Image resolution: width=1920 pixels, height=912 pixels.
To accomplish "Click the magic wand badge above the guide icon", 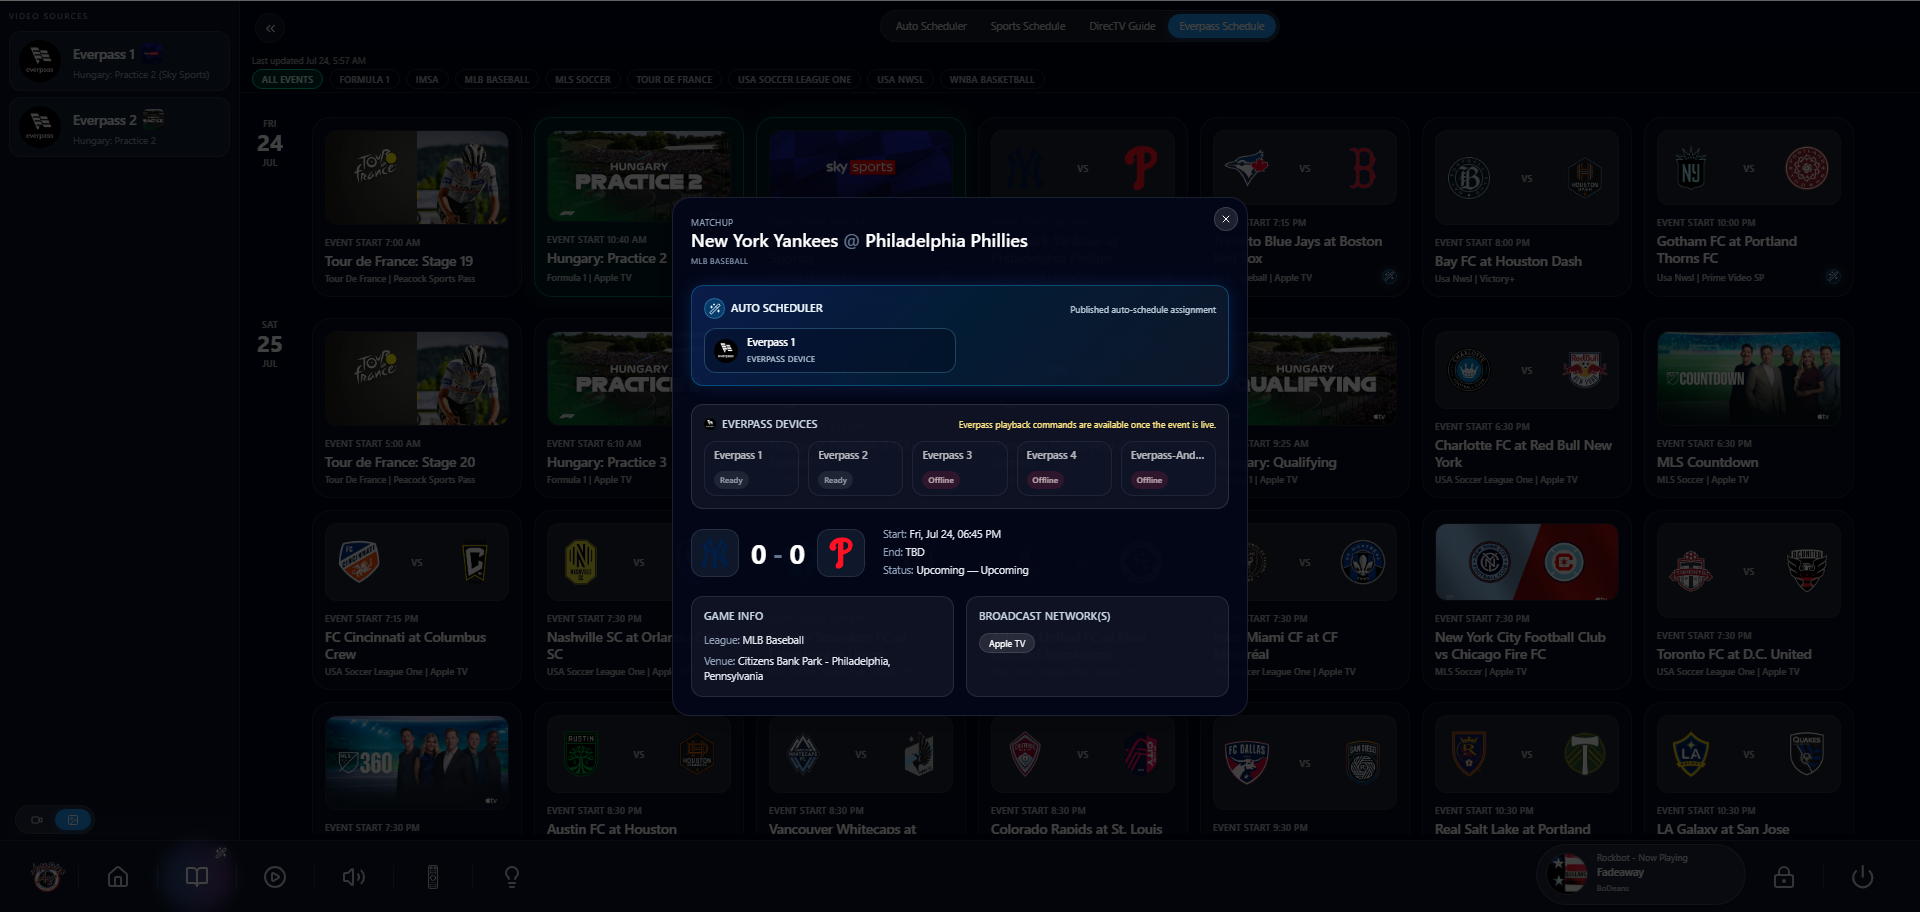I will (221, 853).
